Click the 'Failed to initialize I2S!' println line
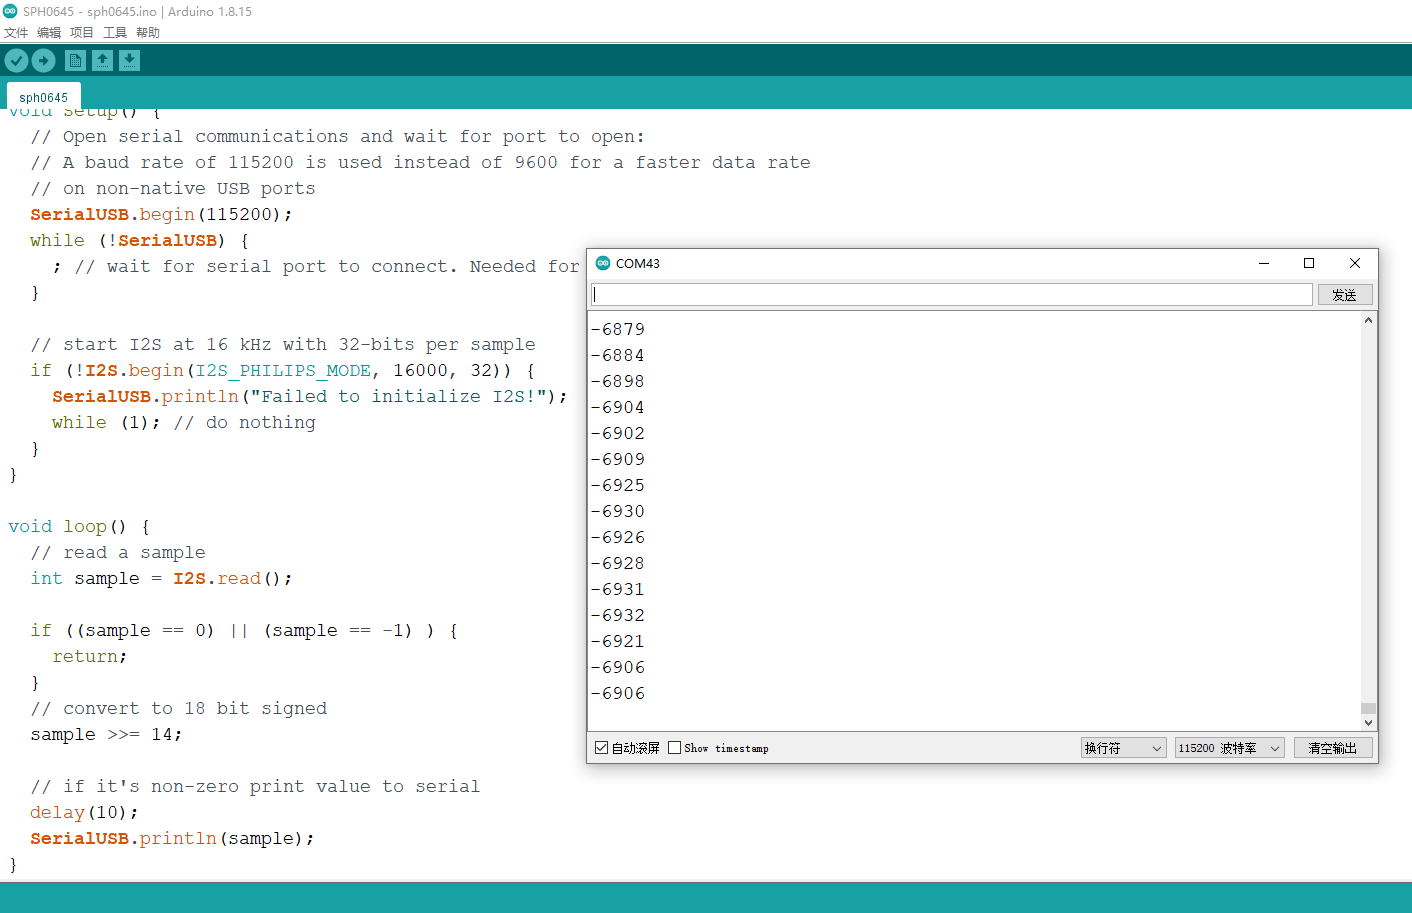Viewport: 1412px width, 913px height. tap(310, 396)
